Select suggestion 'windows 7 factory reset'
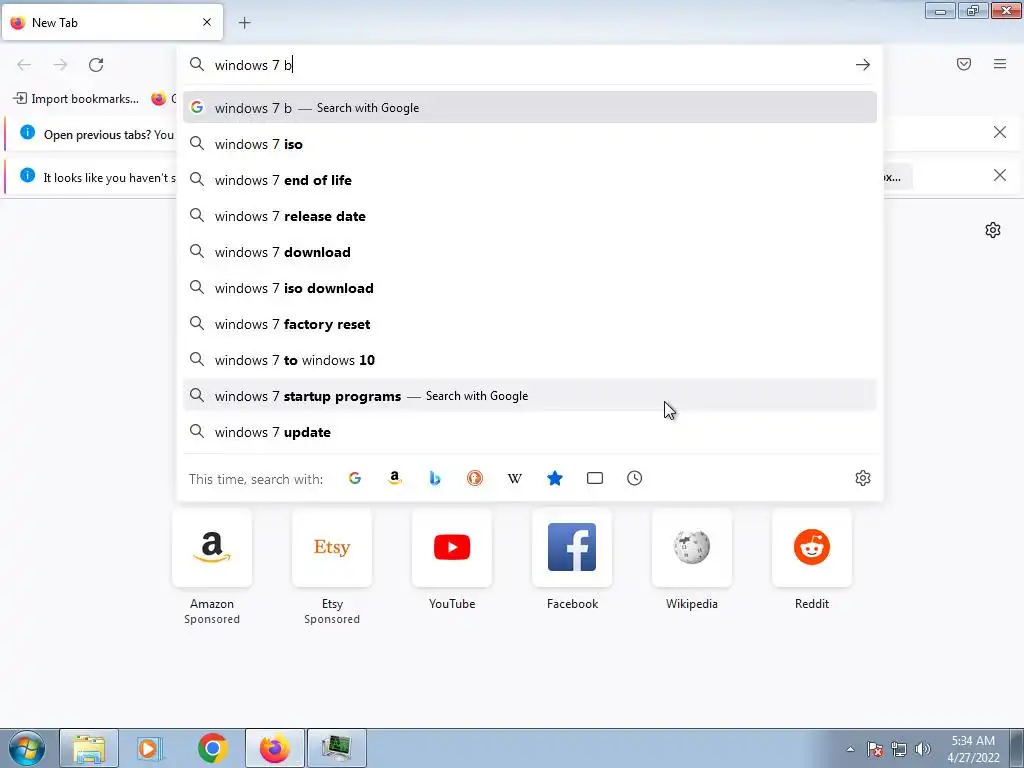Image resolution: width=1024 pixels, height=768 pixels. (x=530, y=324)
